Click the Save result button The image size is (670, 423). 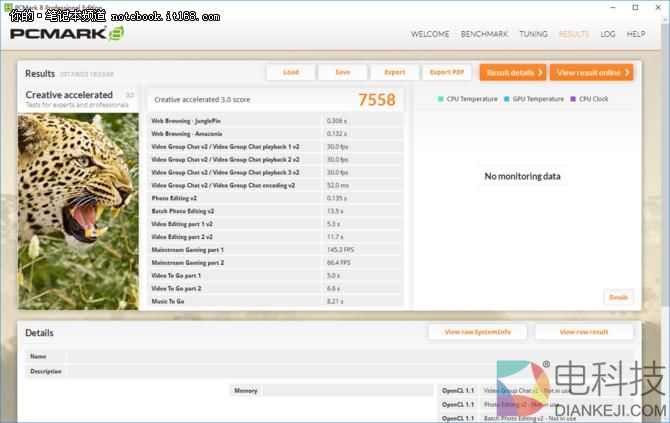point(342,72)
